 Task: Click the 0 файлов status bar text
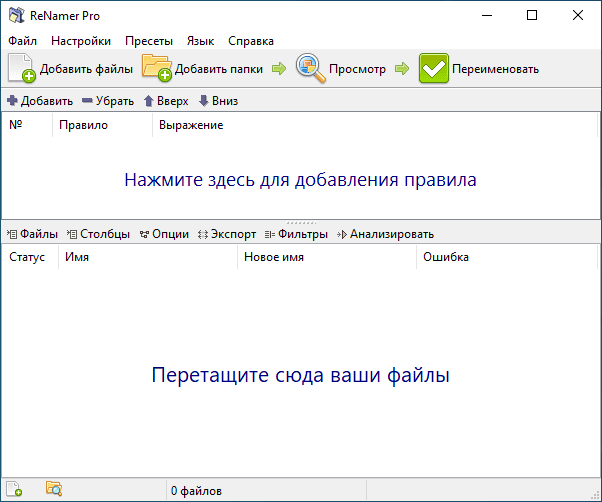pos(196,491)
